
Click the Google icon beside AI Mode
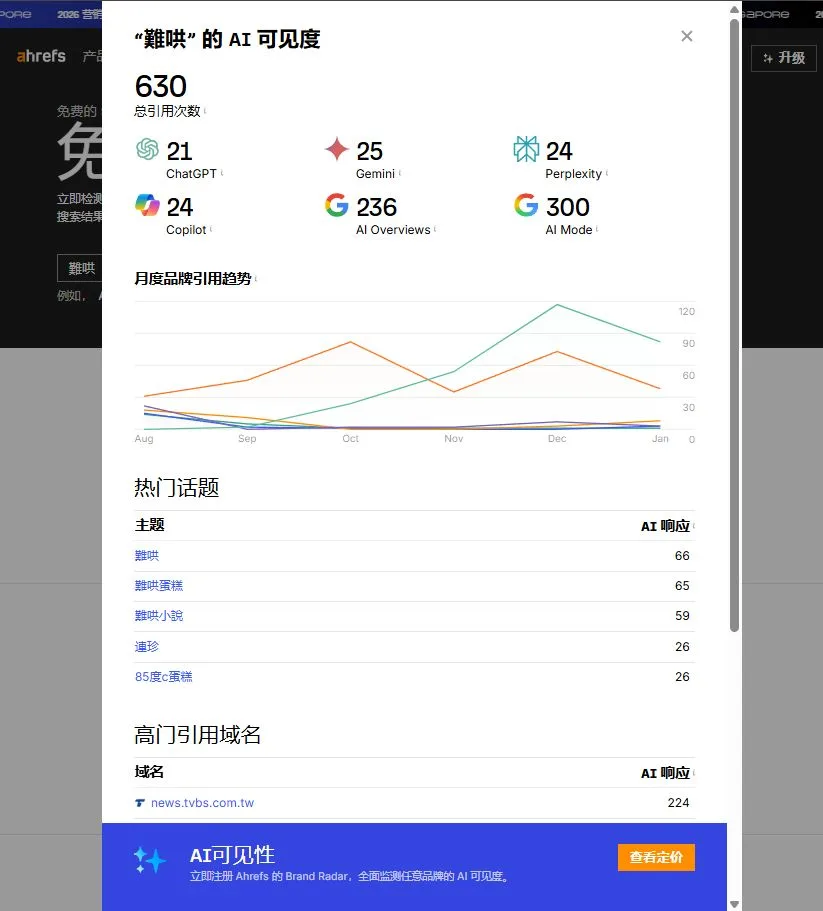(526, 206)
